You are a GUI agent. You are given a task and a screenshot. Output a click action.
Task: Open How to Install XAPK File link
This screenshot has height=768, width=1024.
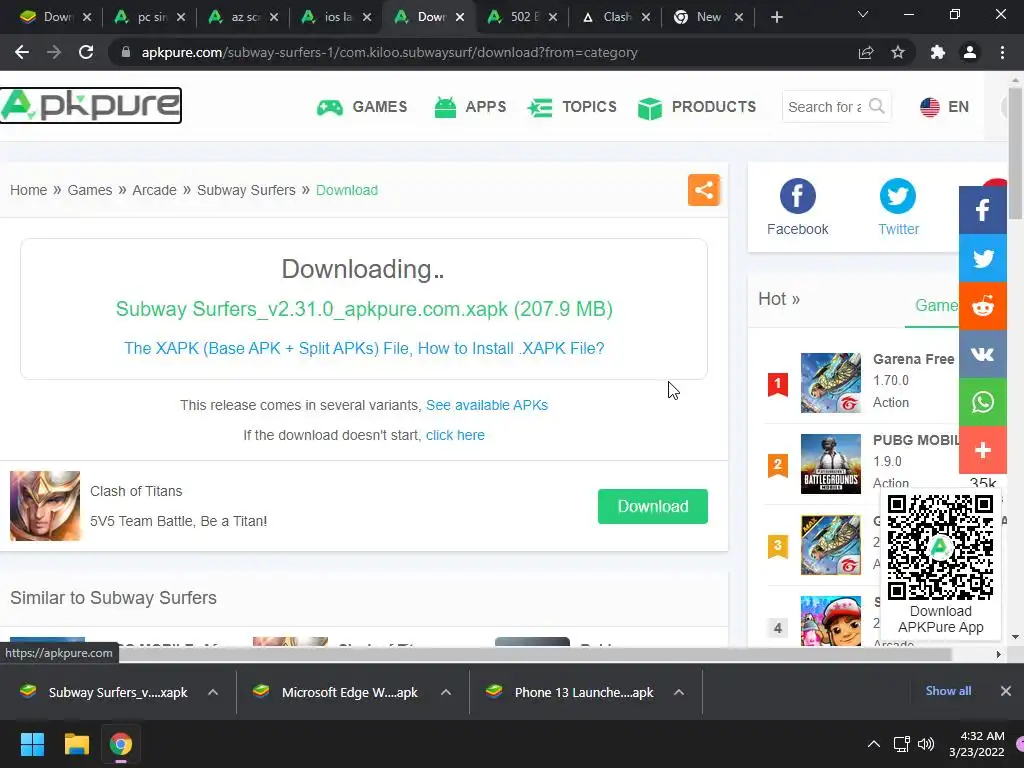click(x=364, y=348)
